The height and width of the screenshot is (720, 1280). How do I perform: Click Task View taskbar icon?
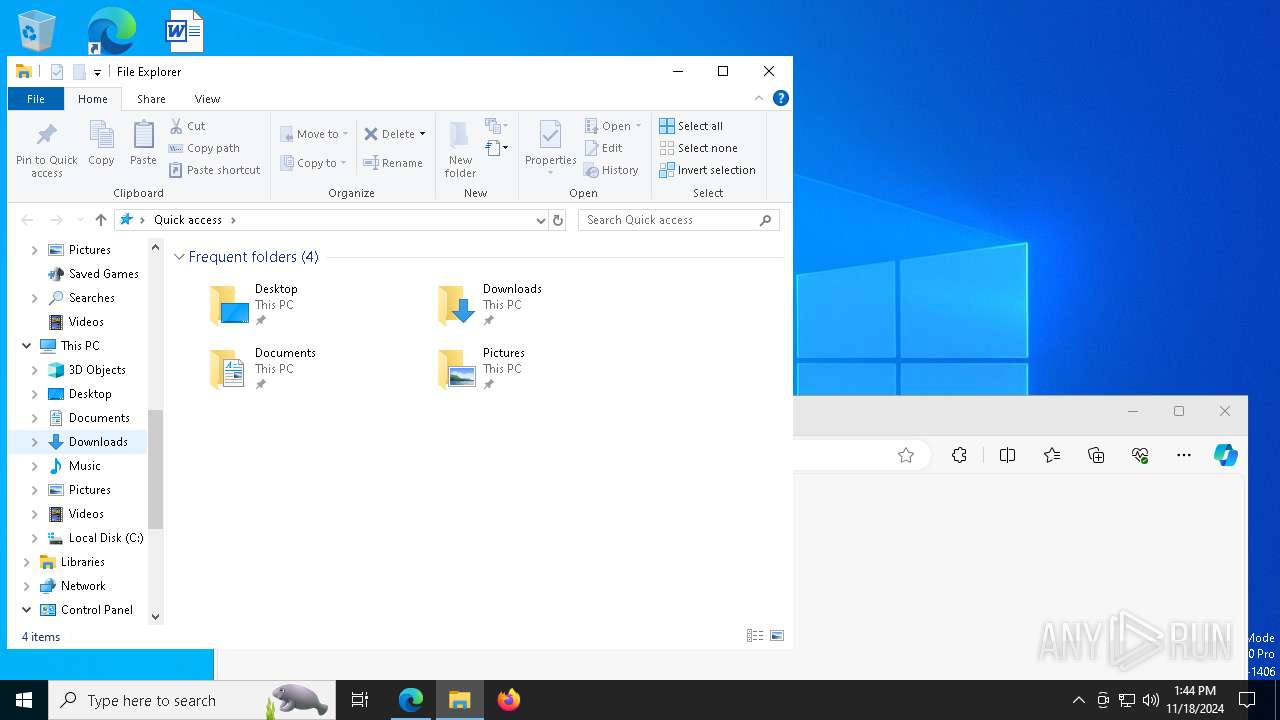[360, 700]
